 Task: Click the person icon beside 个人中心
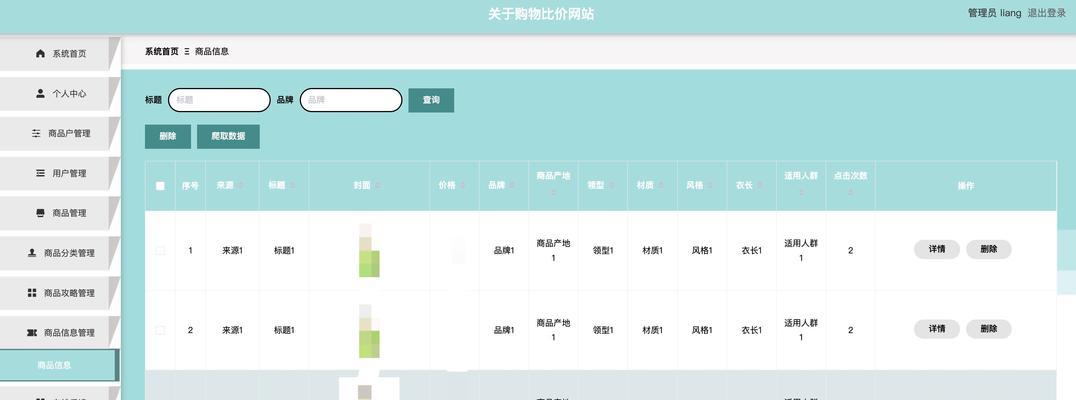40,93
